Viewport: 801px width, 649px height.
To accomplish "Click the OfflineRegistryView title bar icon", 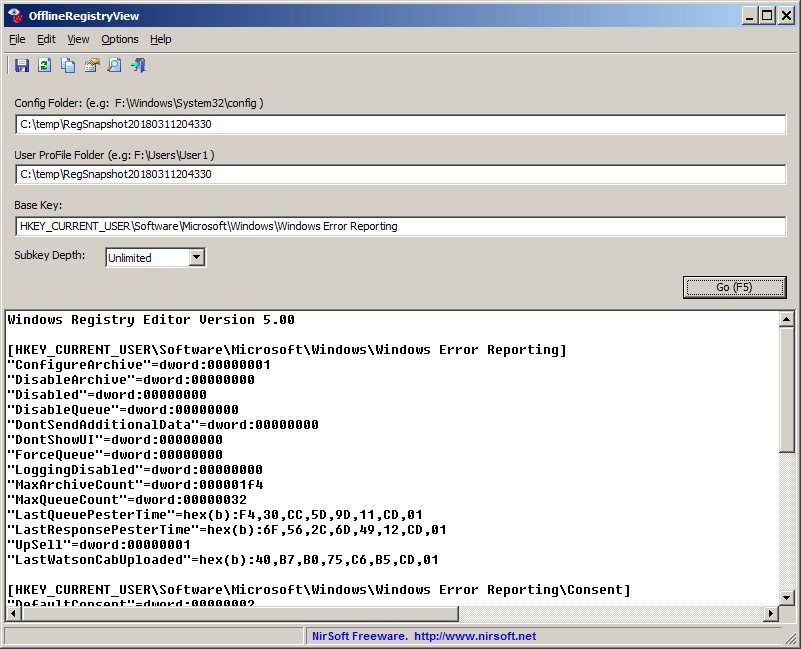I will [x=16, y=16].
